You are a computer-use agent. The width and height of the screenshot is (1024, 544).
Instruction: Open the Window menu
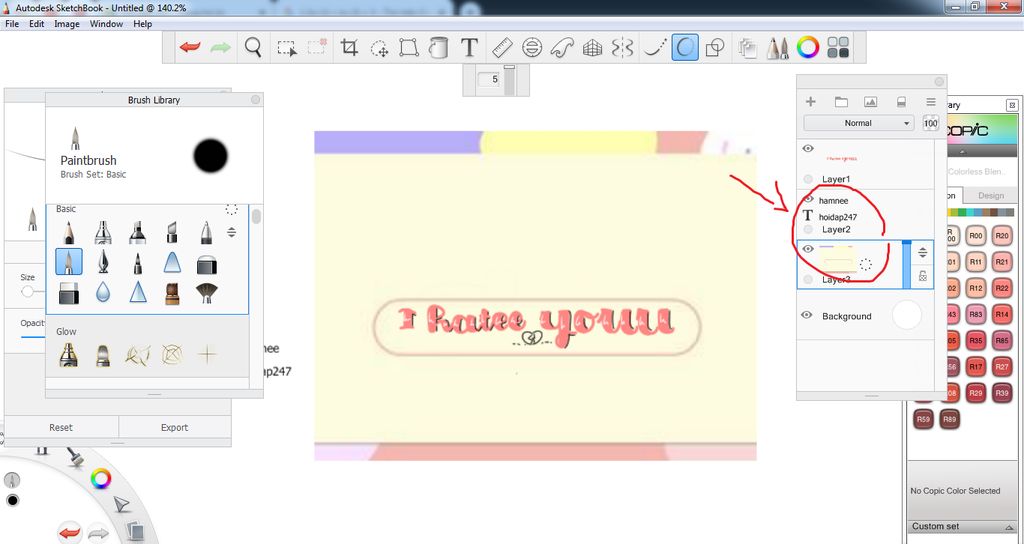[x=106, y=24]
